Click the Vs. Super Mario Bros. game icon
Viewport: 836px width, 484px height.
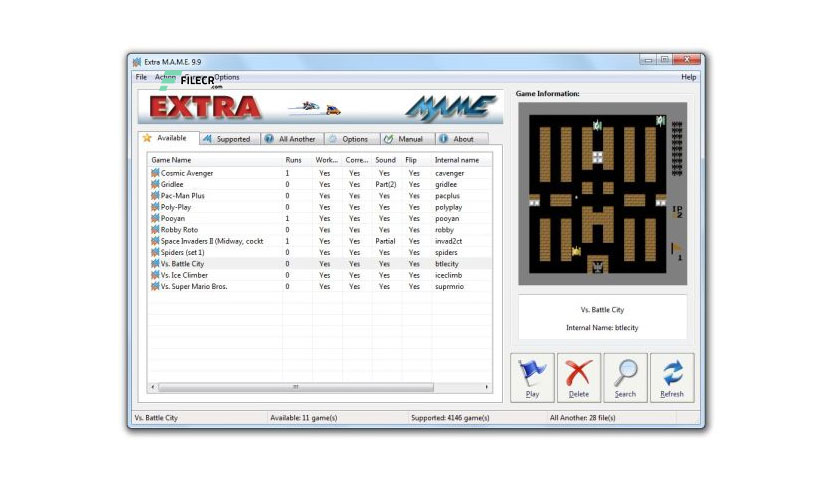click(155, 286)
